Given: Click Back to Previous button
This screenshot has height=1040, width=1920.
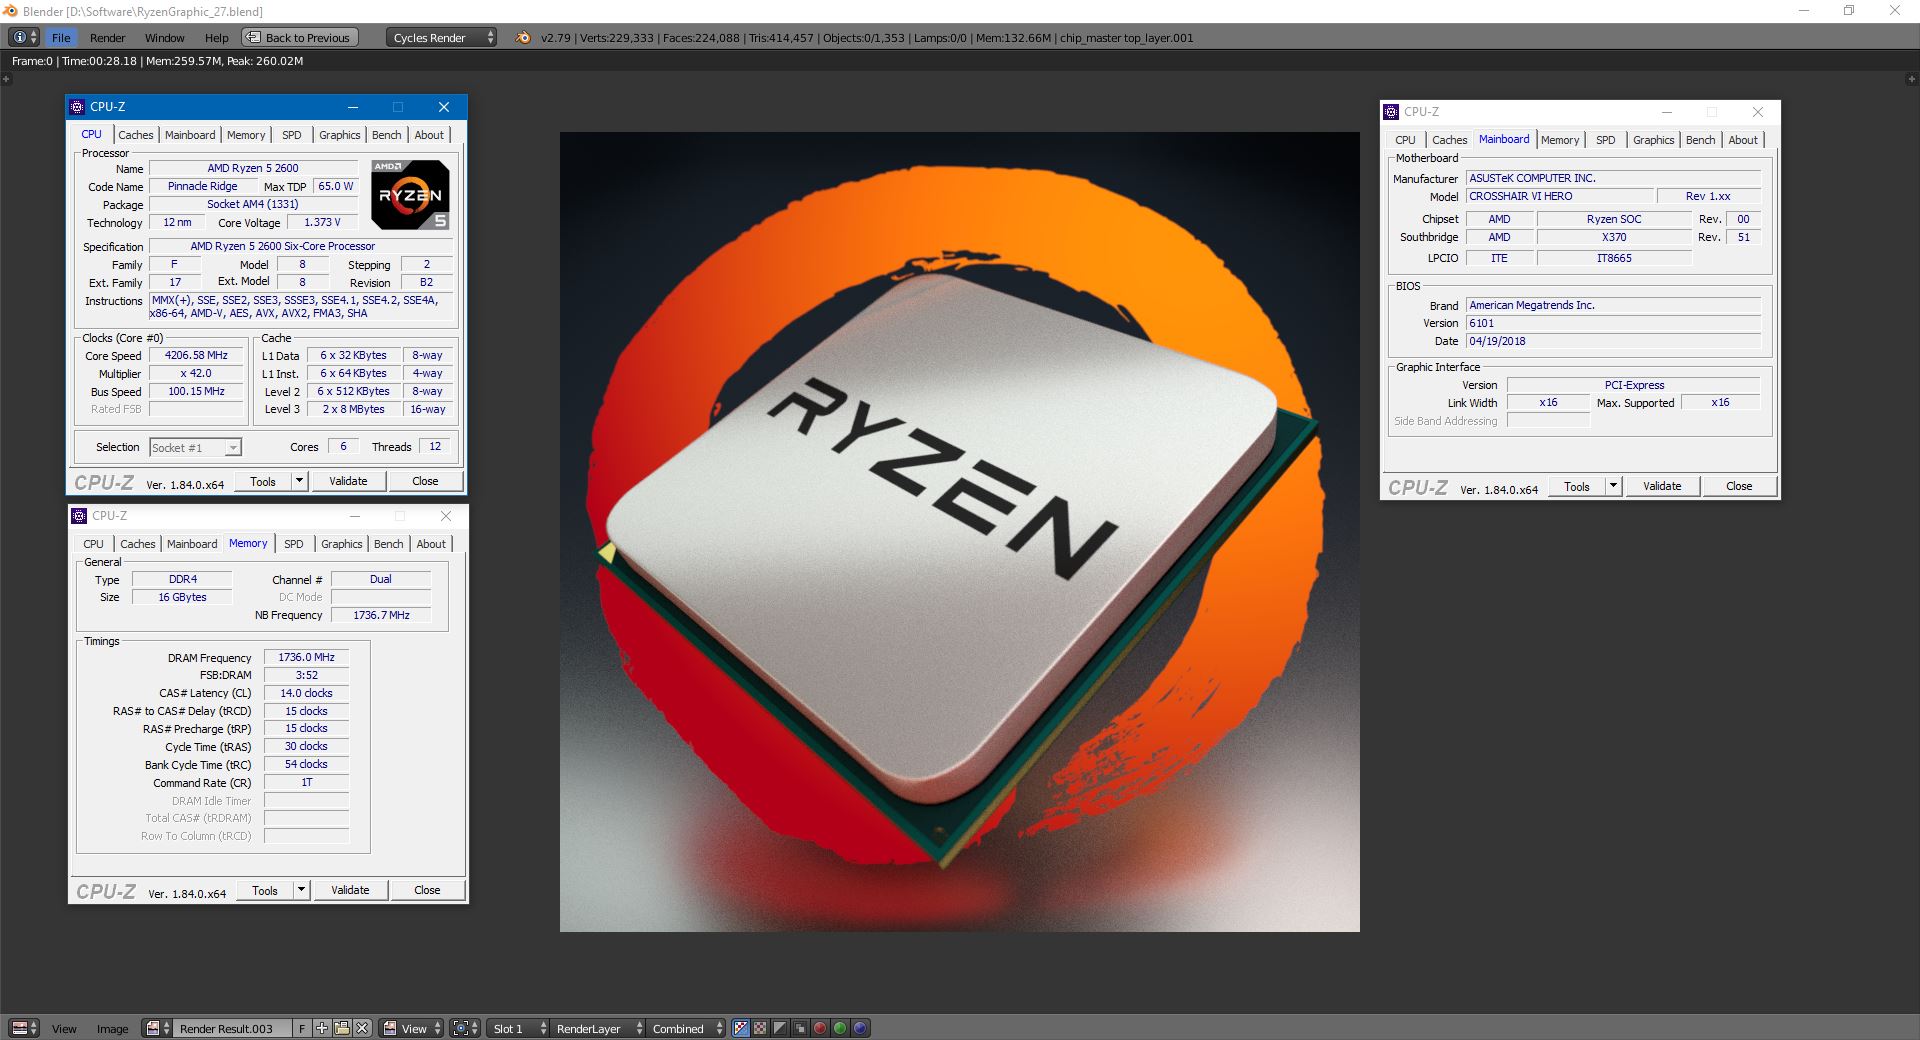Looking at the screenshot, I should [300, 37].
